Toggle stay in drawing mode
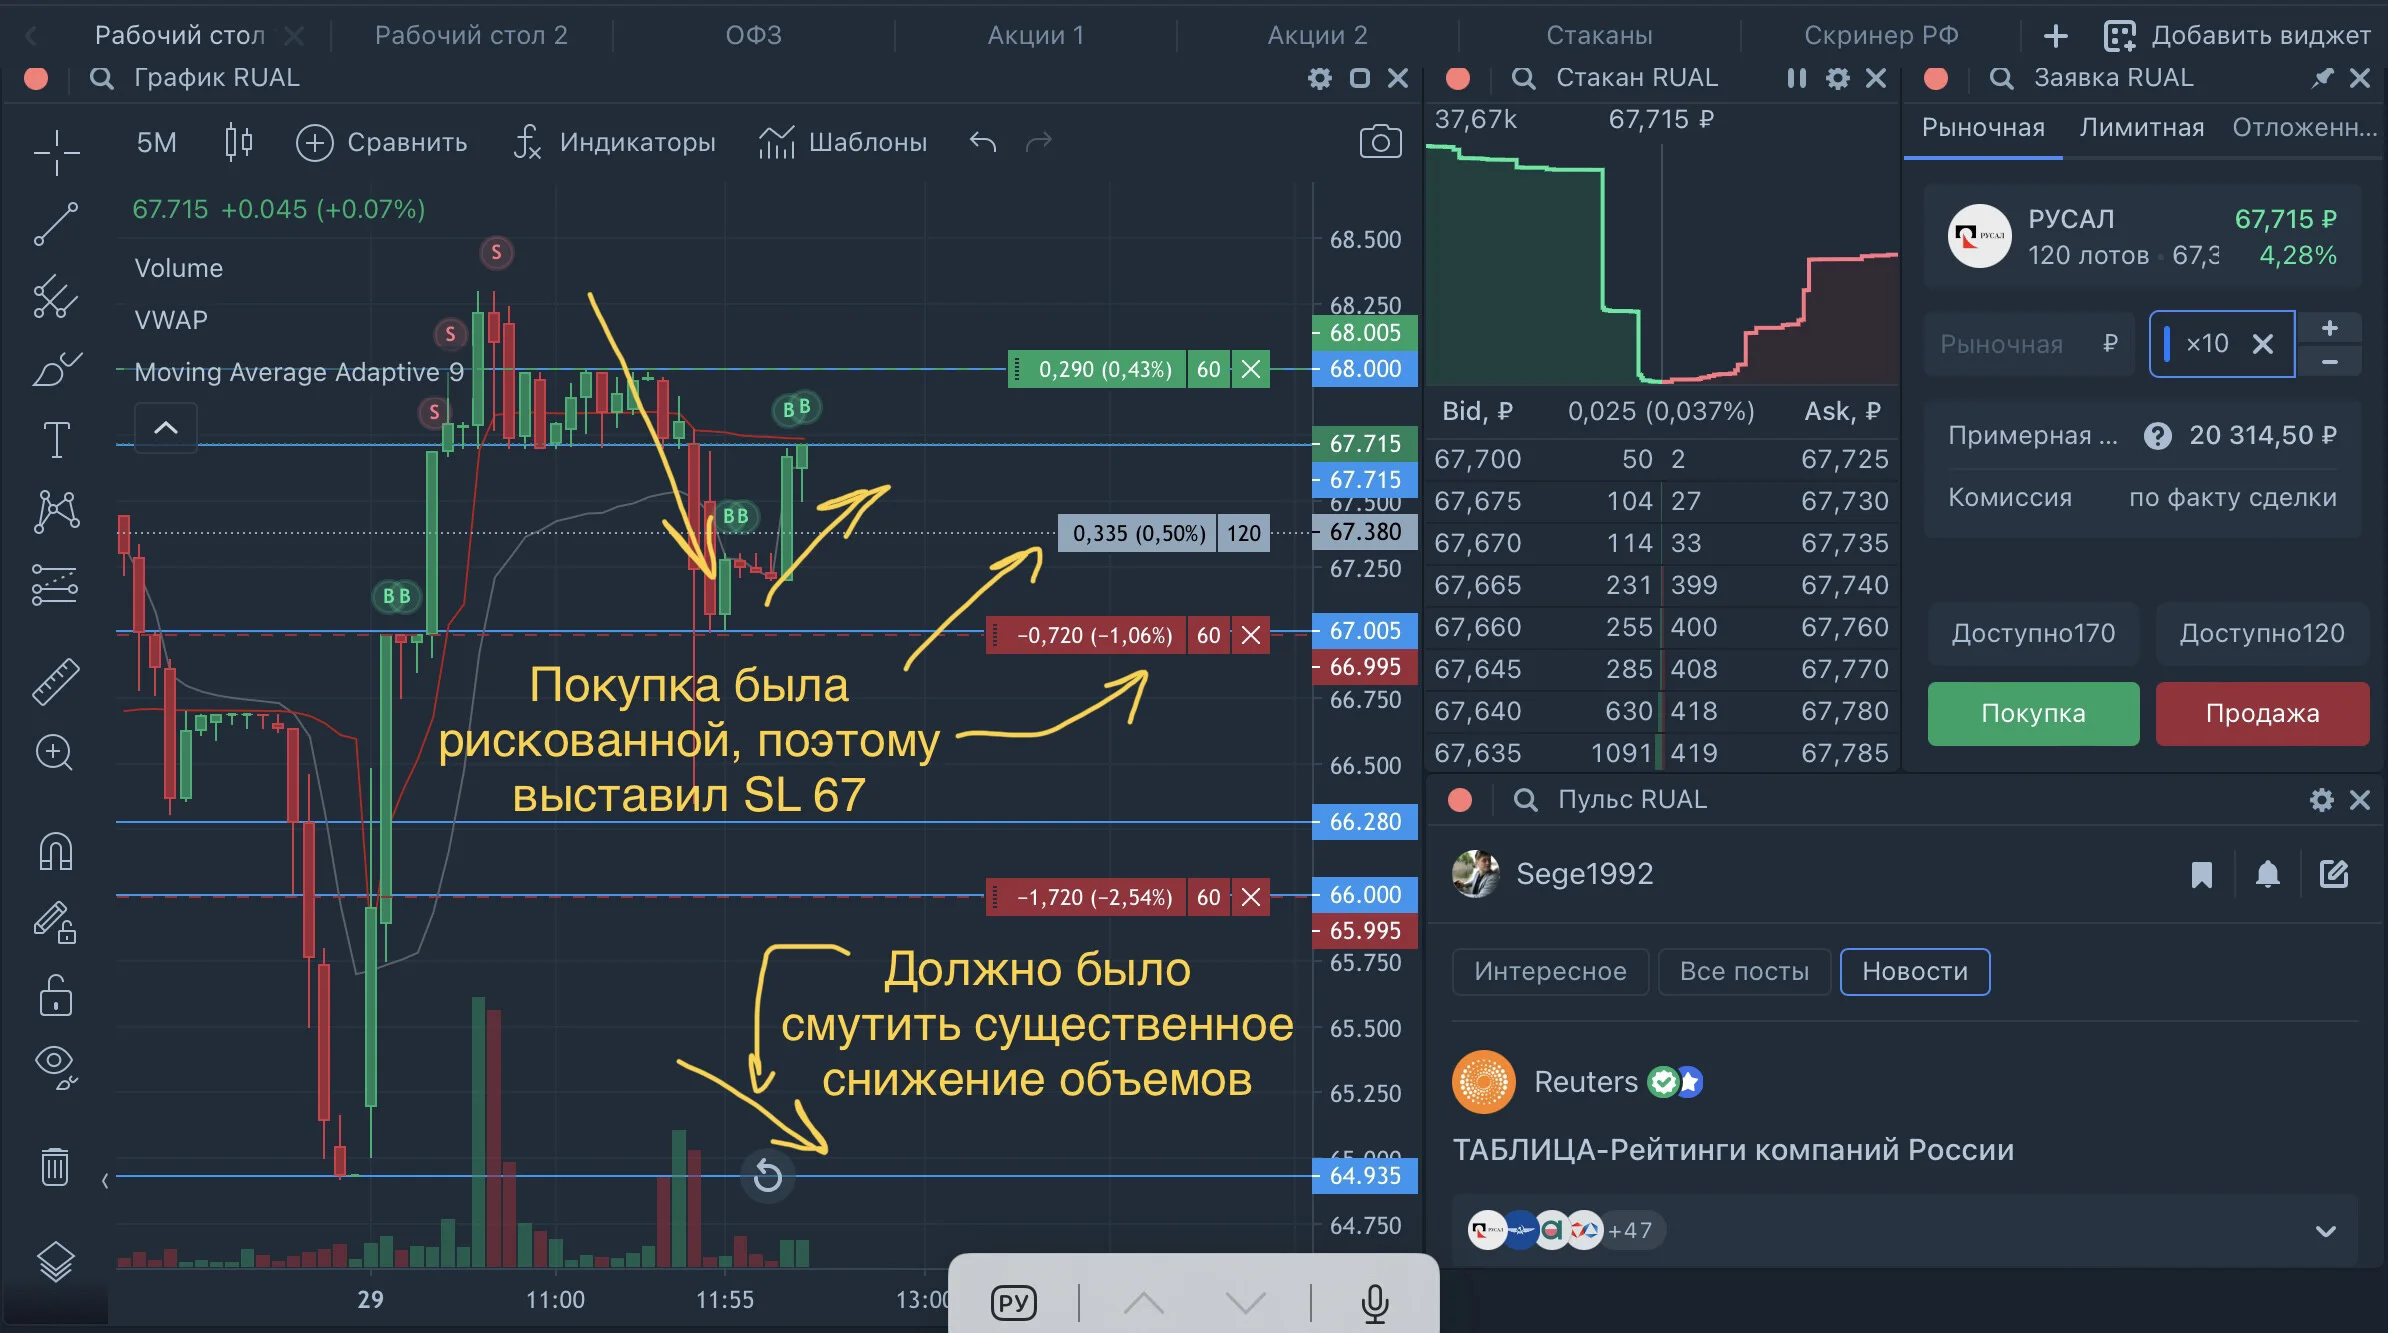The image size is (2388, 1333). pyautogui.click(x=56, y=922)
